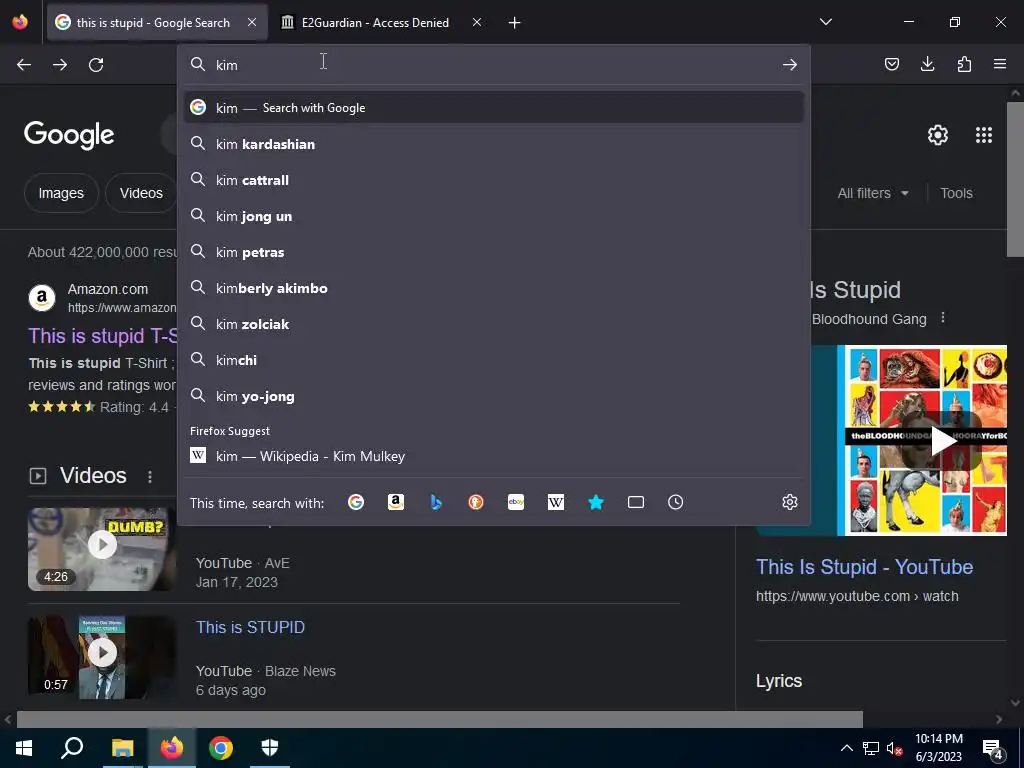Viewport: 1024px width, 768px height.
Task: Click the horizontal page scrollbar
Action: (440, 719)
